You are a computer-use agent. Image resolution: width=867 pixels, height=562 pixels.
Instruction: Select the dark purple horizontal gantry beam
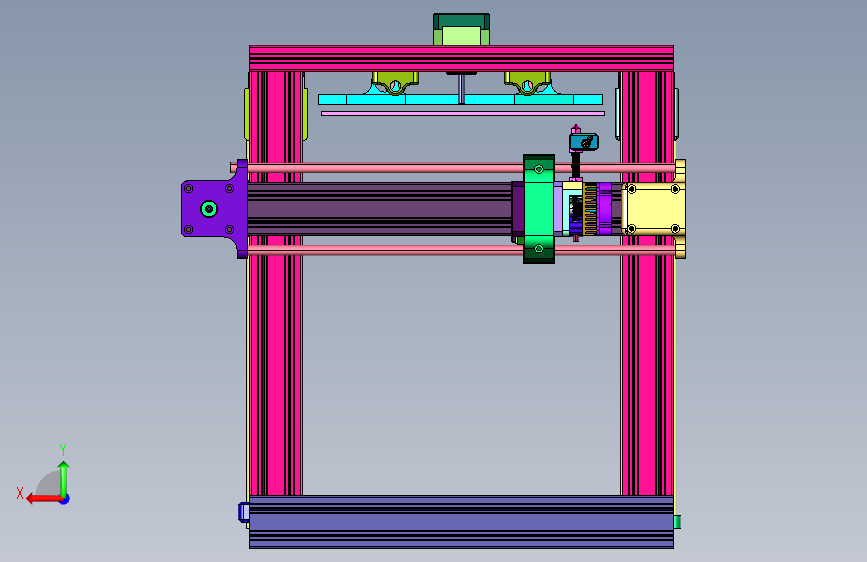pos(379,209)
